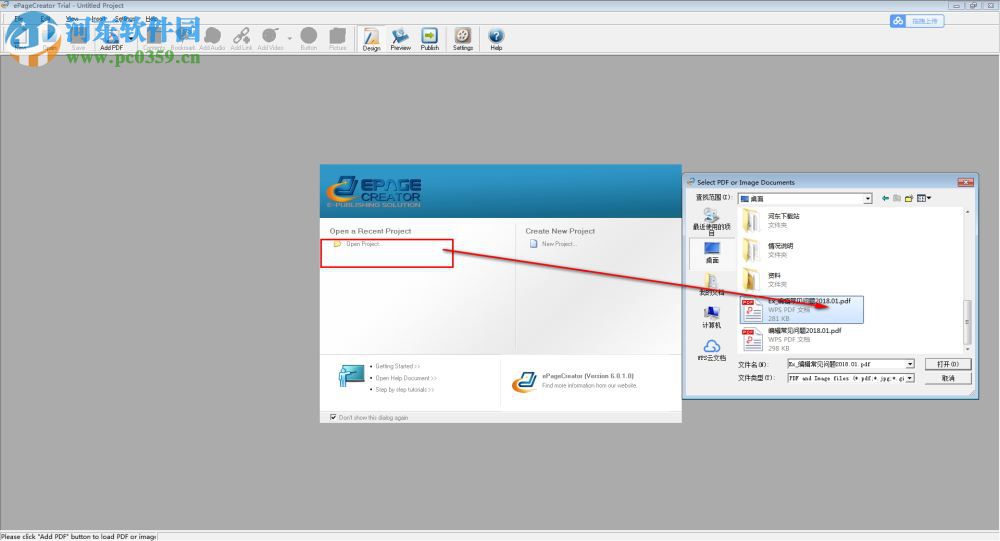Select 桌面 (Desktop) in dialog sidebar
The width and height of the screenshot is (1000, 541).
(712, 253)
